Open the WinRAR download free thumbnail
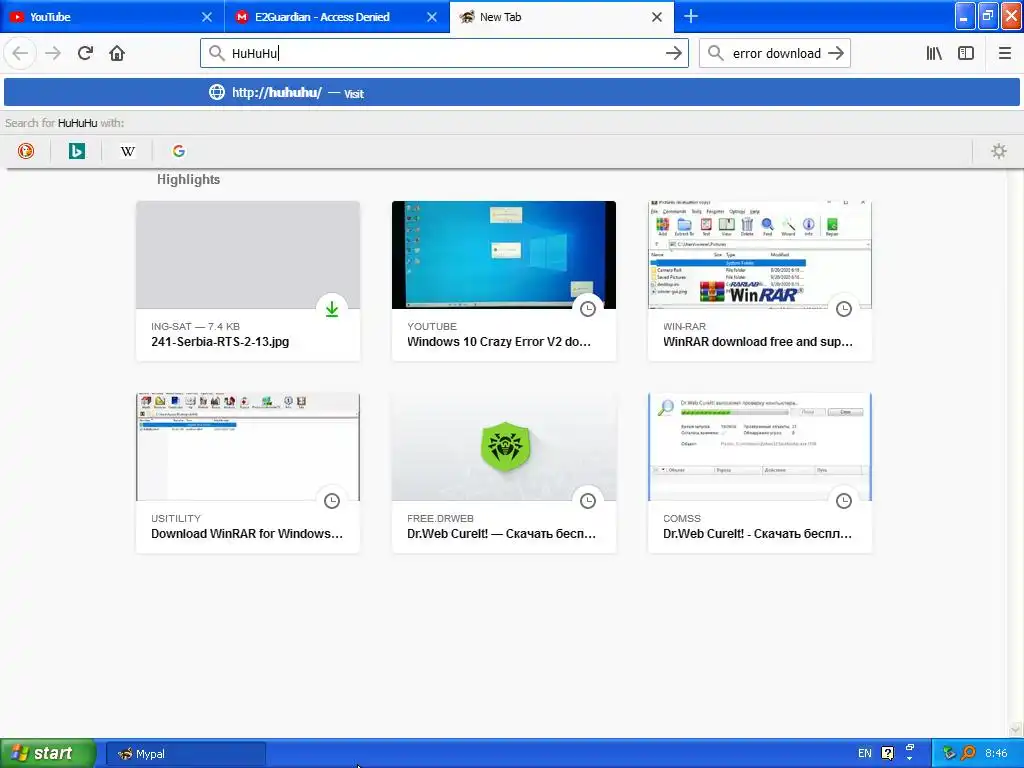Viewport: 1024px width, 768px height. (x=760, y=255)
